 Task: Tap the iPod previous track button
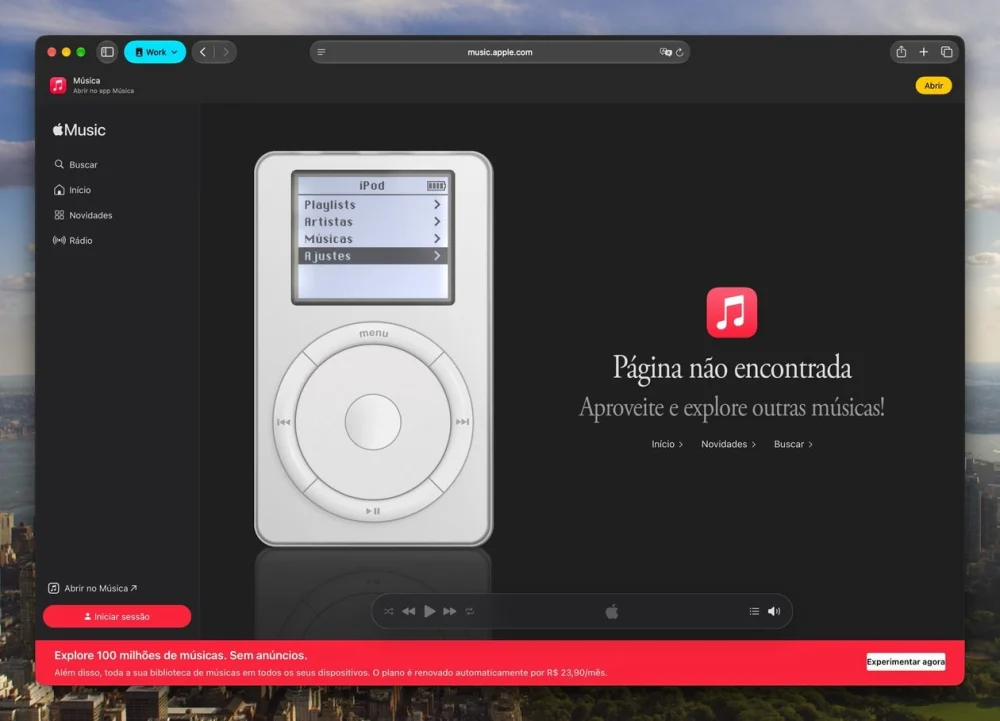(x=284, y=422)
